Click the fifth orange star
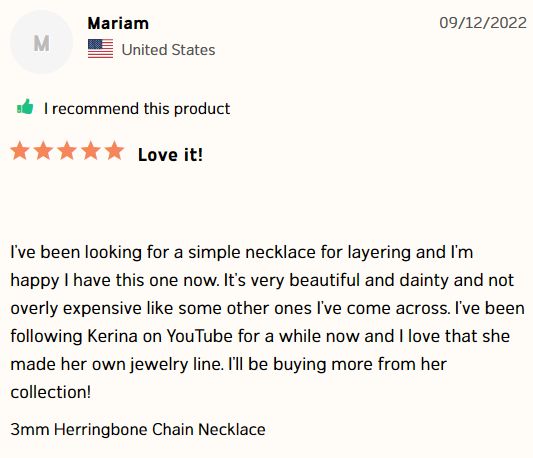This screenshot has height=458, width=533. (115, 151)
